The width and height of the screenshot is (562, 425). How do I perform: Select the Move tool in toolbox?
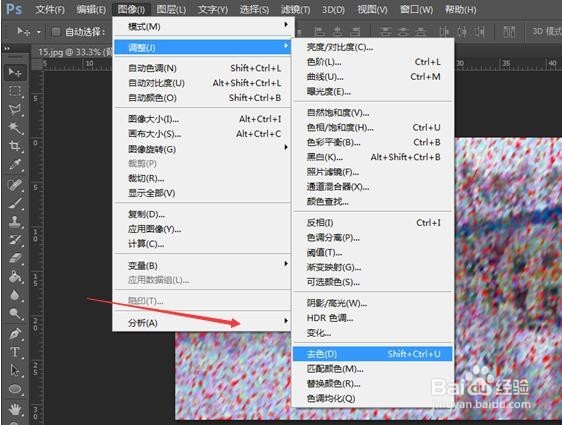15,73
